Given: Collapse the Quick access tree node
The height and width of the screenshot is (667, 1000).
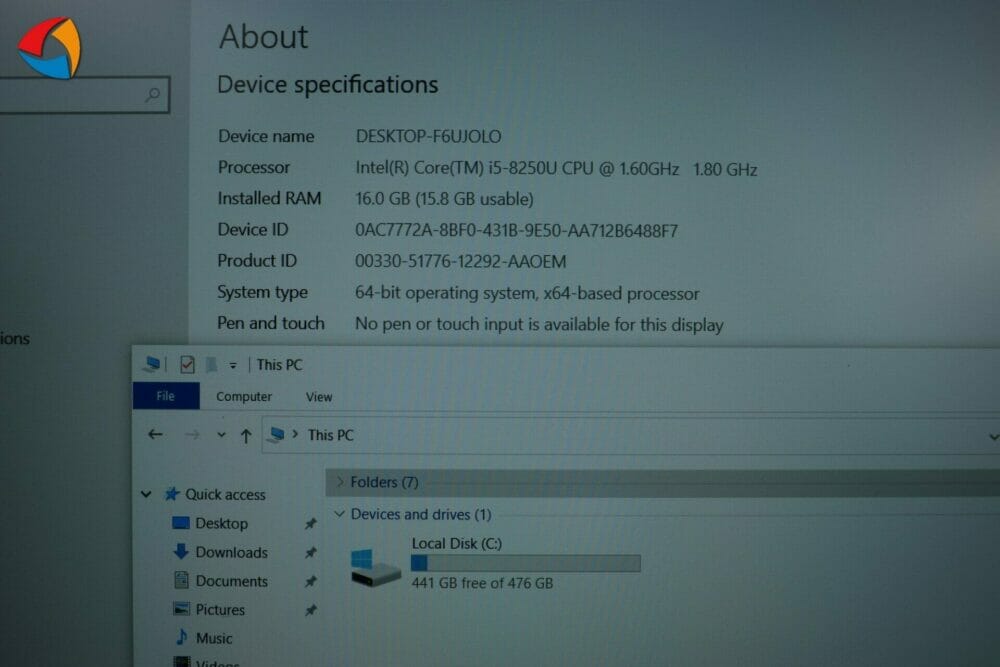Looking at the screenshot, I should pyautogui.click(x=146, y=494).
